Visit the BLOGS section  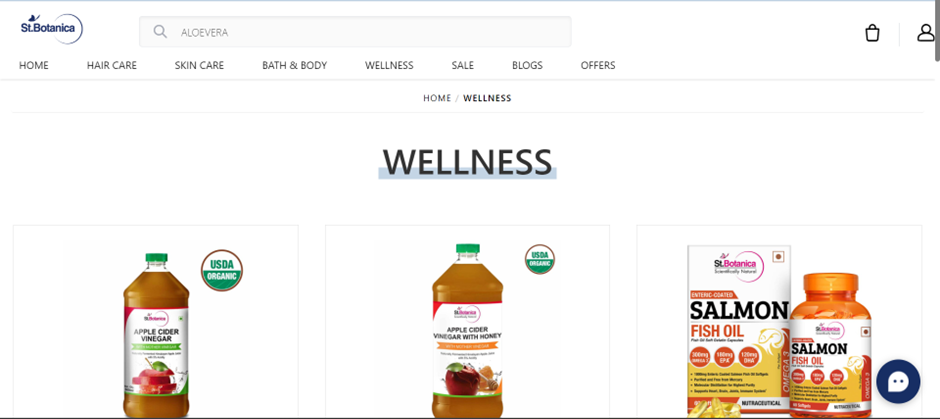click(x=527, y=65)
